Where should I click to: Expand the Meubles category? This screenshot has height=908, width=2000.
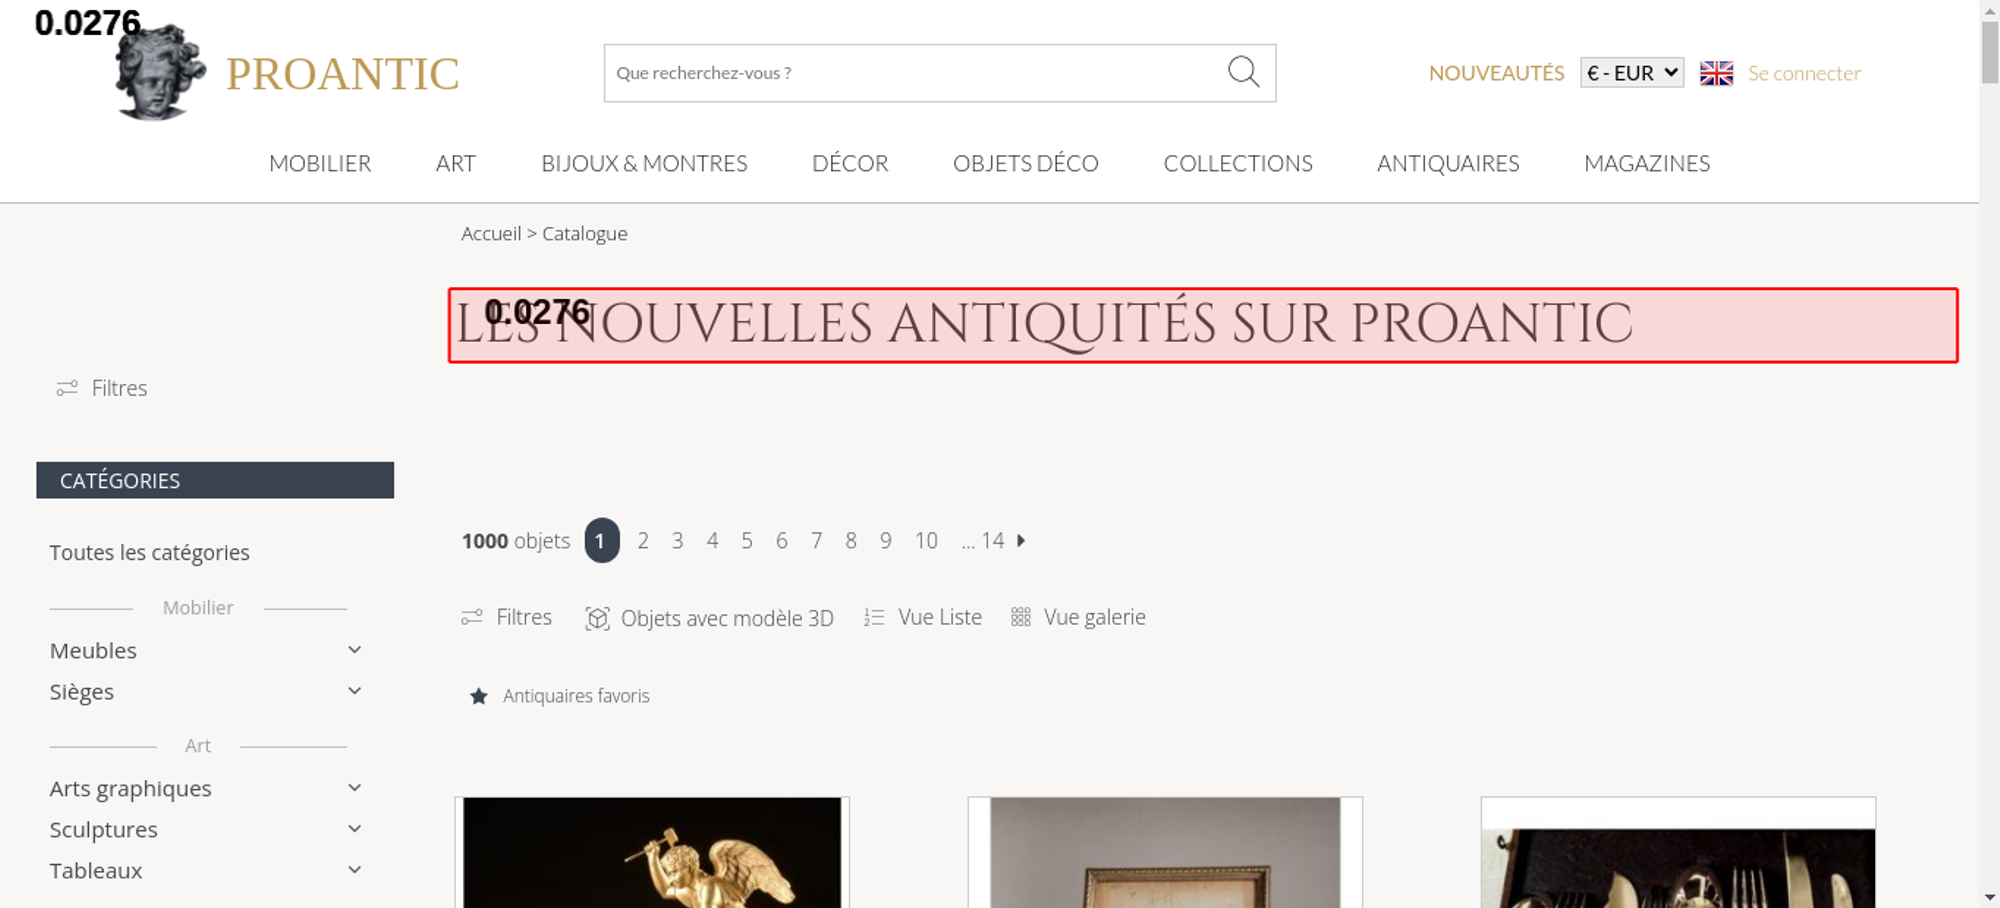point(354,650)
